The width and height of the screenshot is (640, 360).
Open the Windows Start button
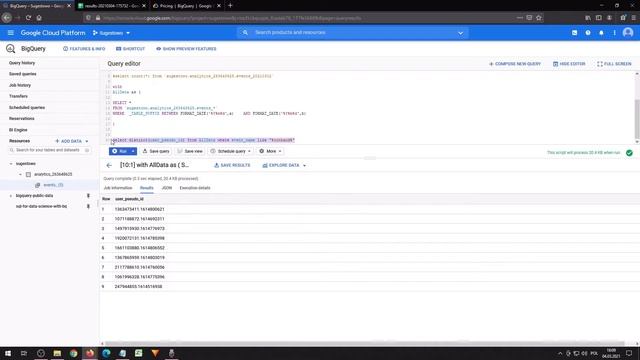8,353
